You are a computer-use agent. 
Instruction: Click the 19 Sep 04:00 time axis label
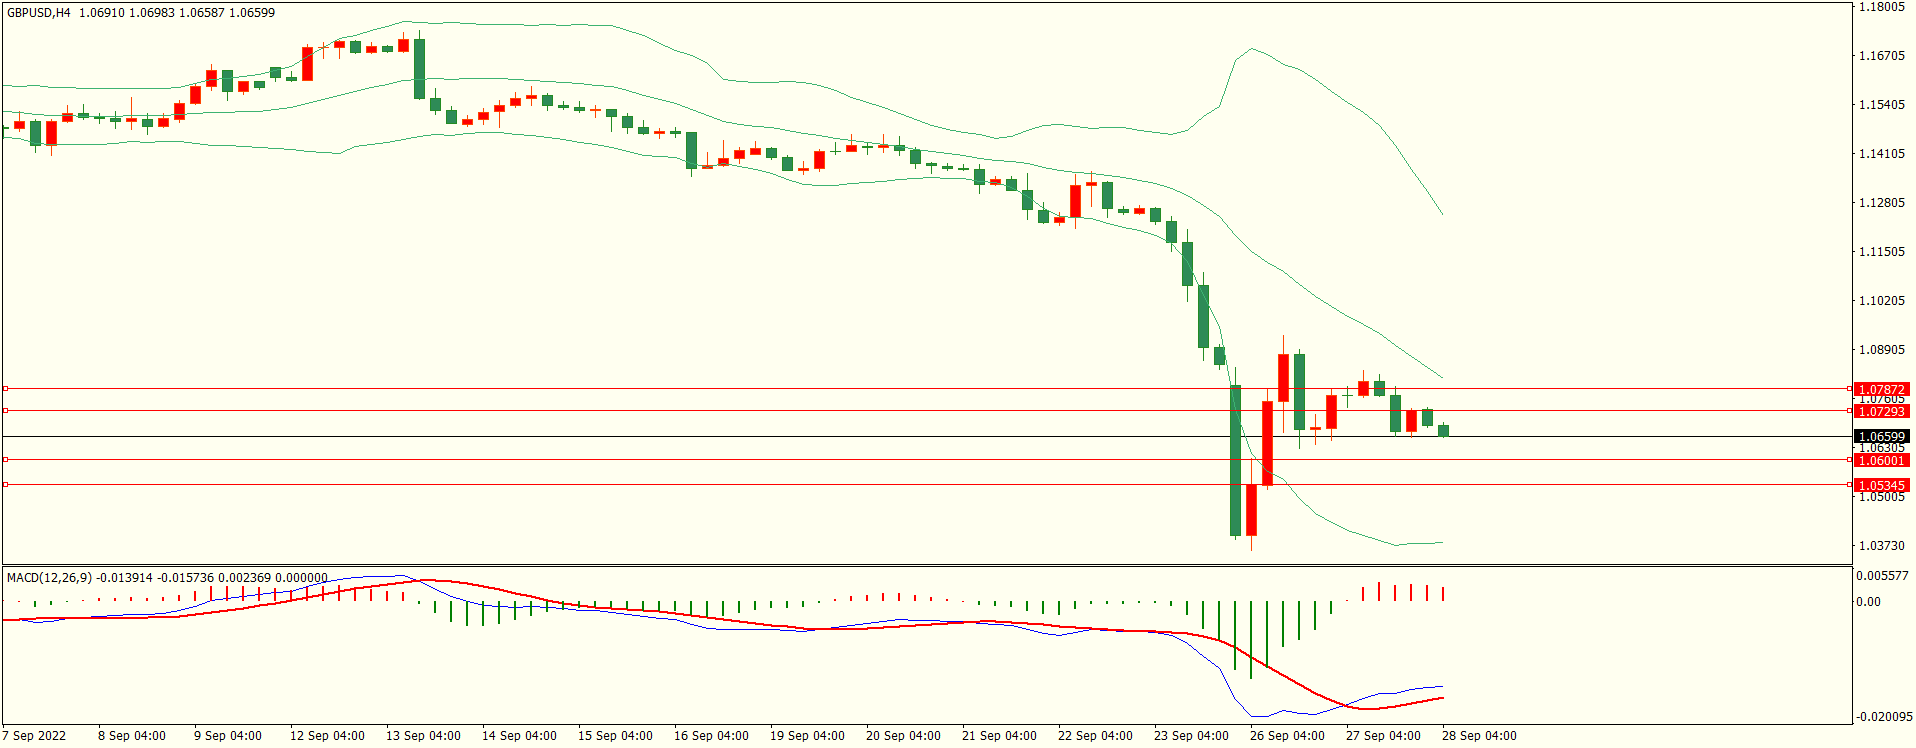807,735
